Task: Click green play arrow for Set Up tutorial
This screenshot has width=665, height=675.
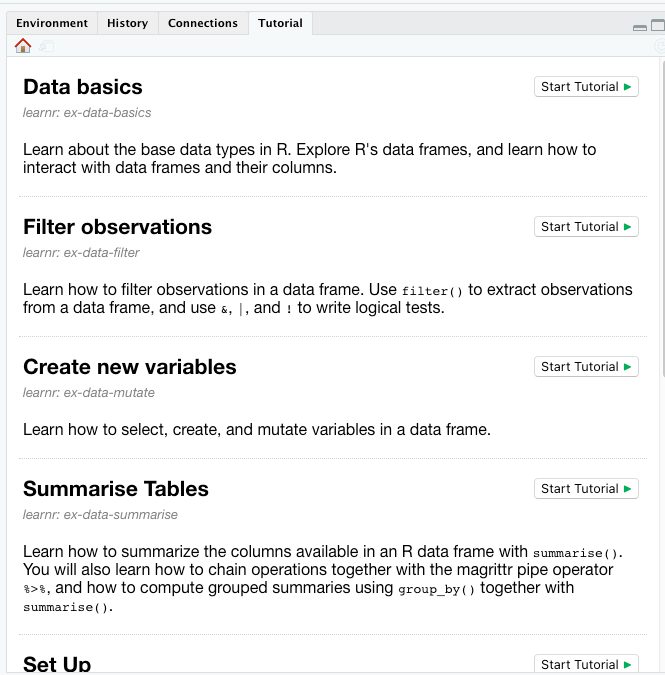Action: [628, 665]
